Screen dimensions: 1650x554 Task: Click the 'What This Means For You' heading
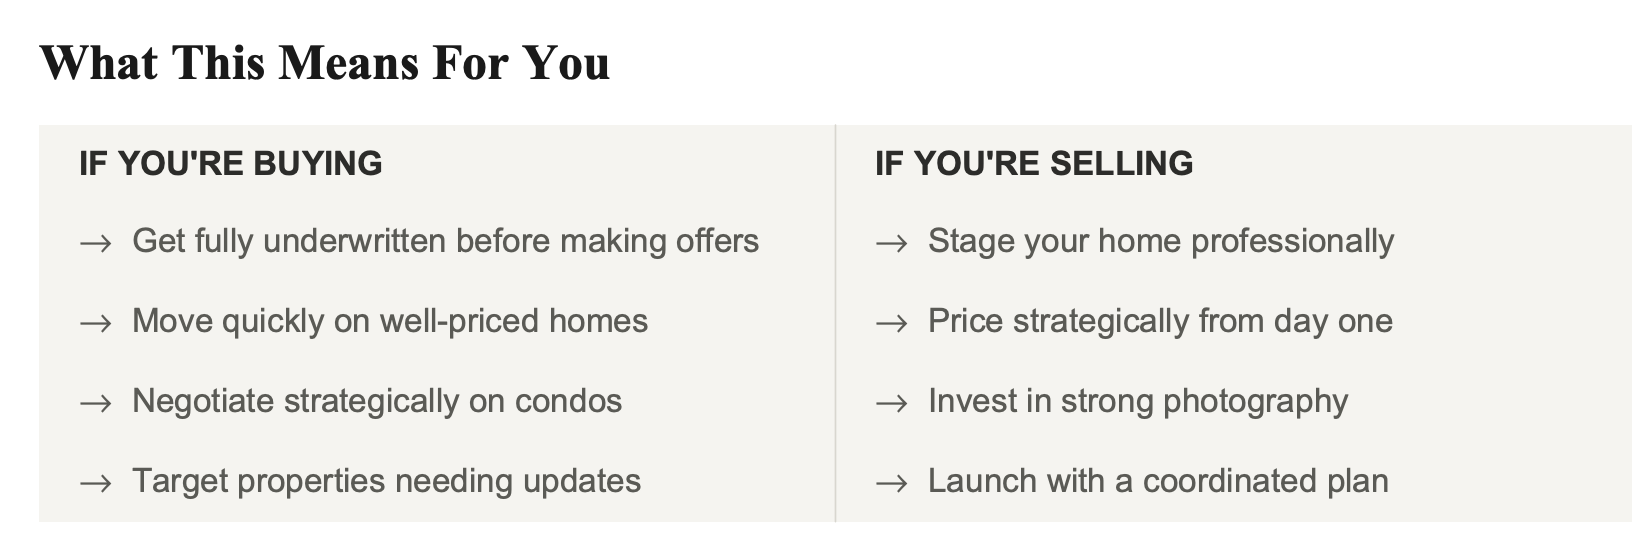point(325,63)
